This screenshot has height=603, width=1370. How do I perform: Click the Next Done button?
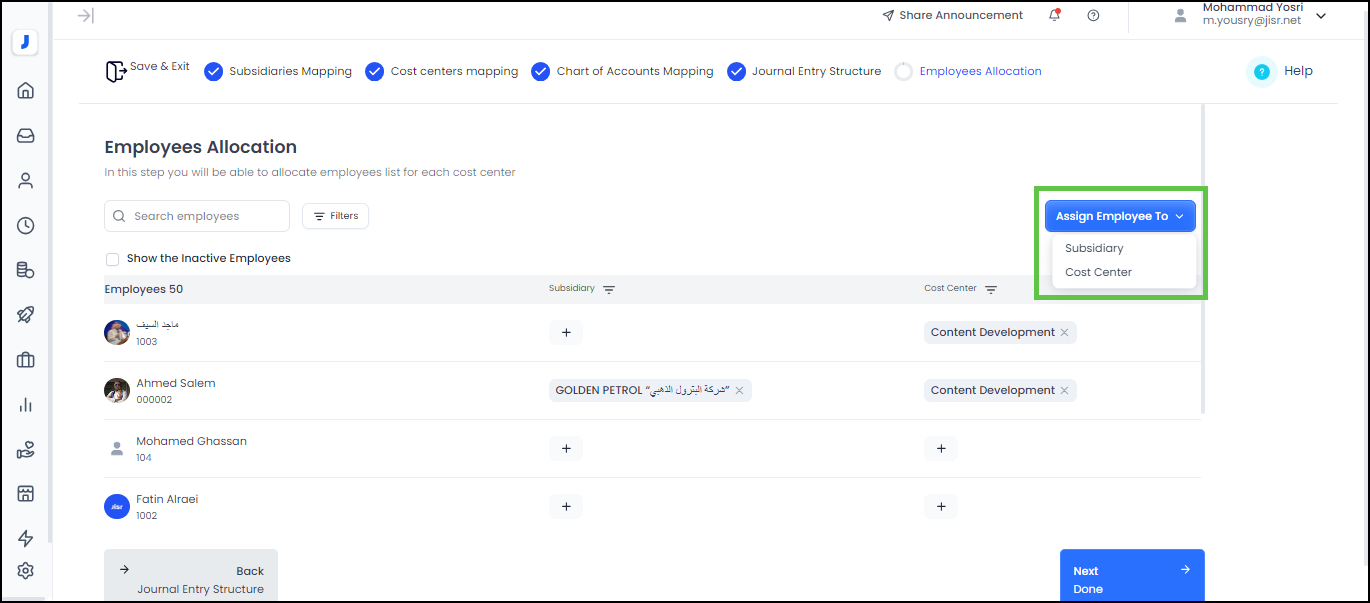[1132, 578]
